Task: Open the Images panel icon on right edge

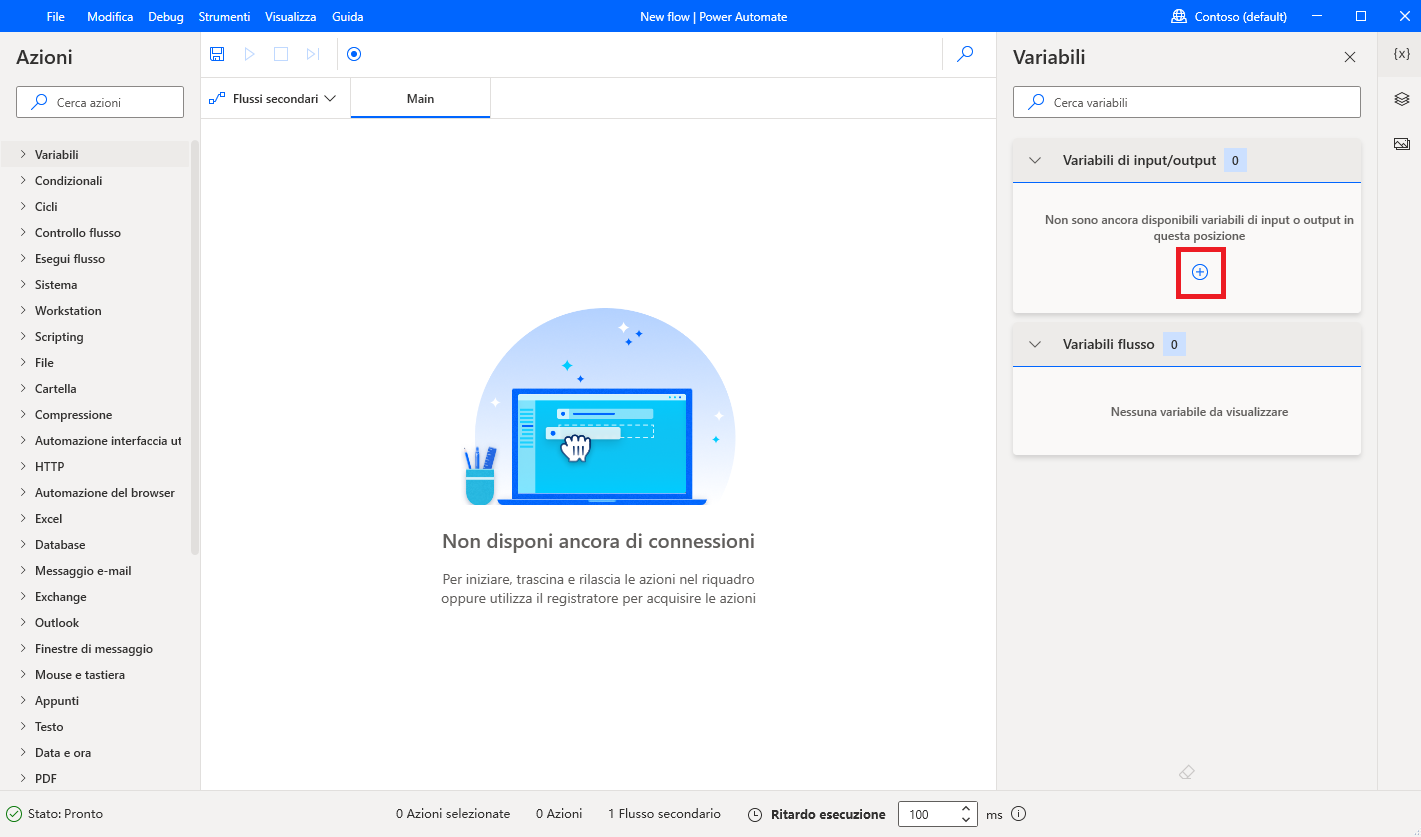Action: click(1401, 143)
